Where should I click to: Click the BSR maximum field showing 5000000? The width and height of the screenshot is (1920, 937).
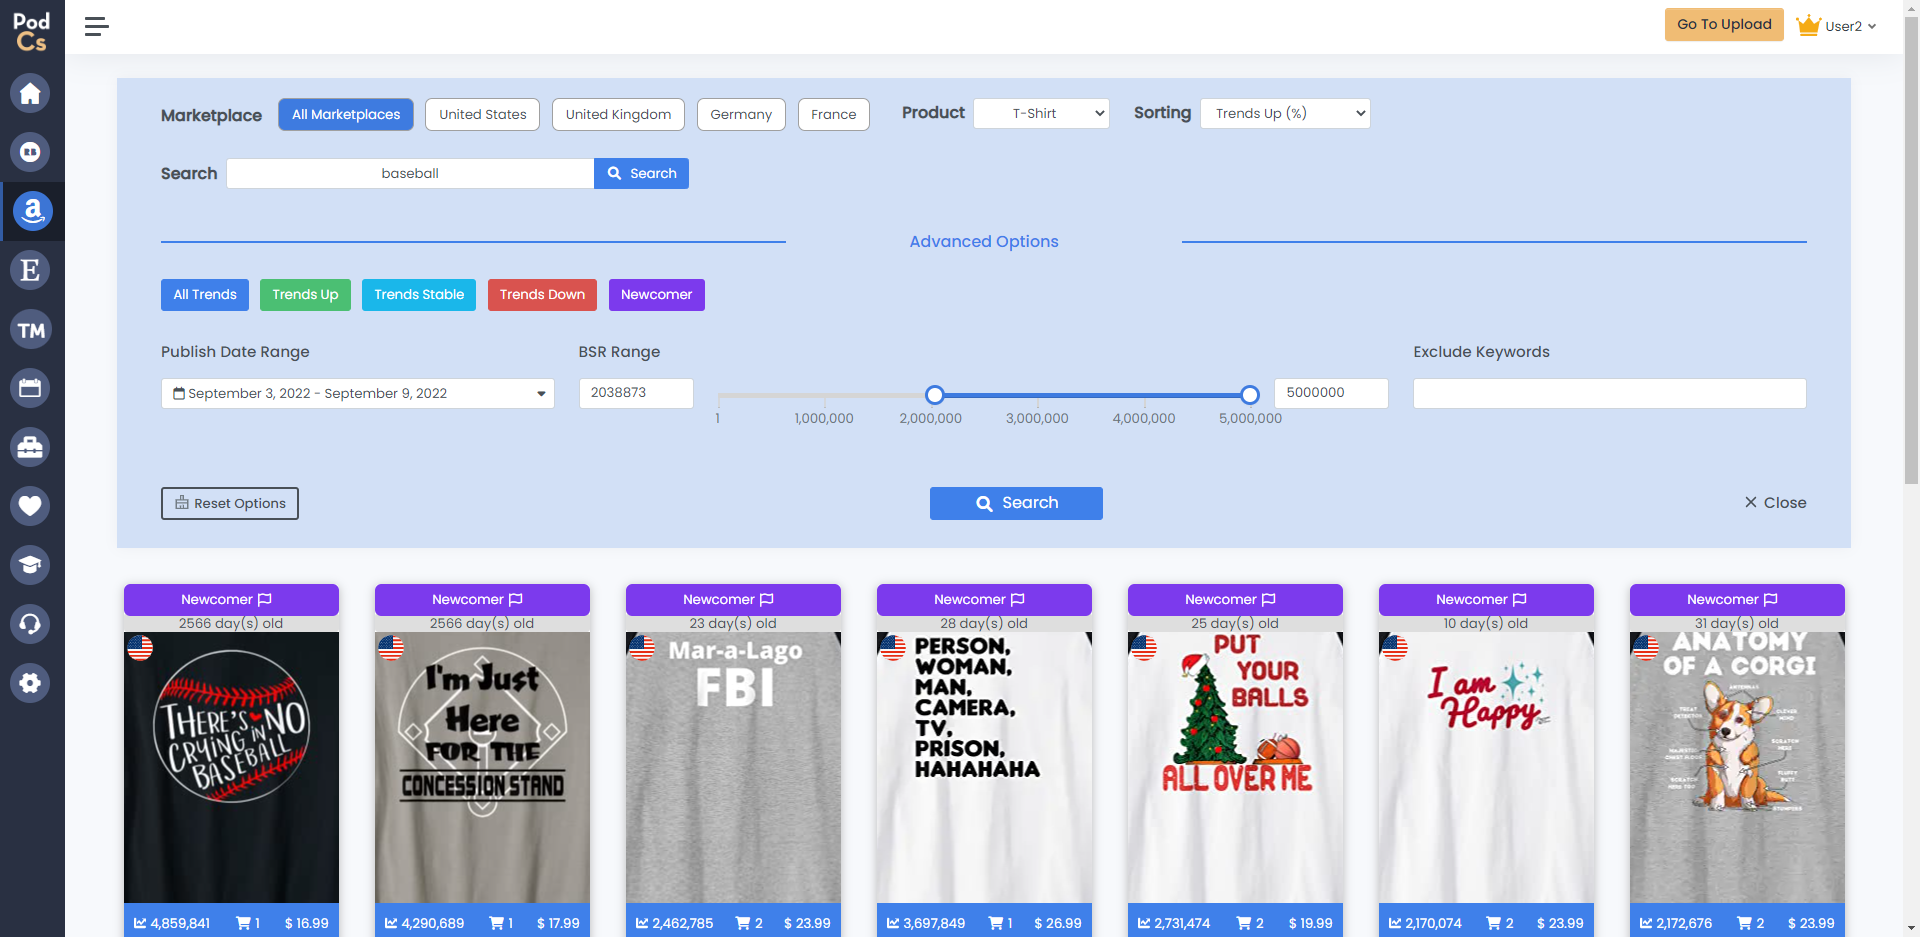tap(1331, 393)
